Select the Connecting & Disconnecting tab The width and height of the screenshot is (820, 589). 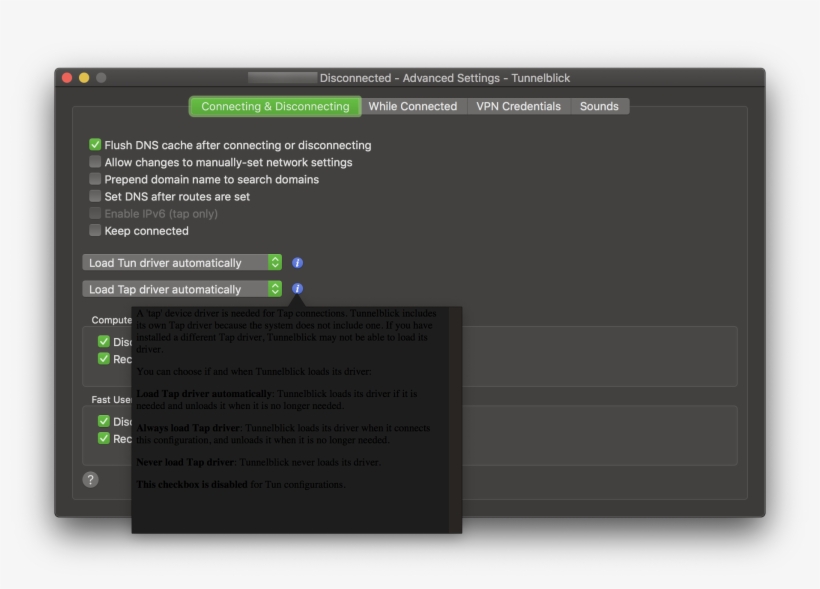click(275, 106)
